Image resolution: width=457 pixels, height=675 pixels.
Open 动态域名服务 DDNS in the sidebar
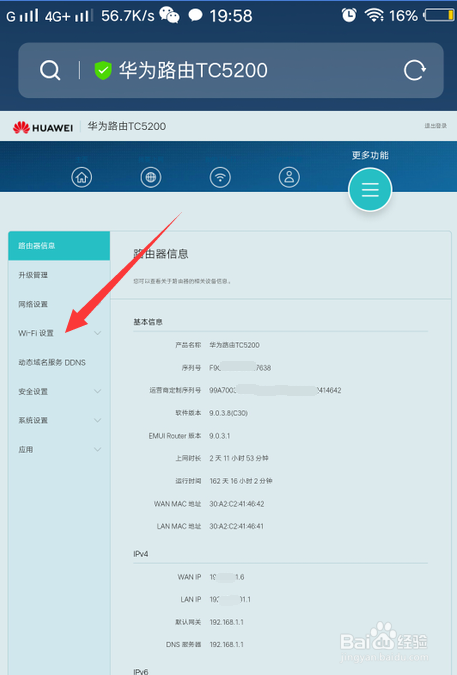(x=59, y=362)
